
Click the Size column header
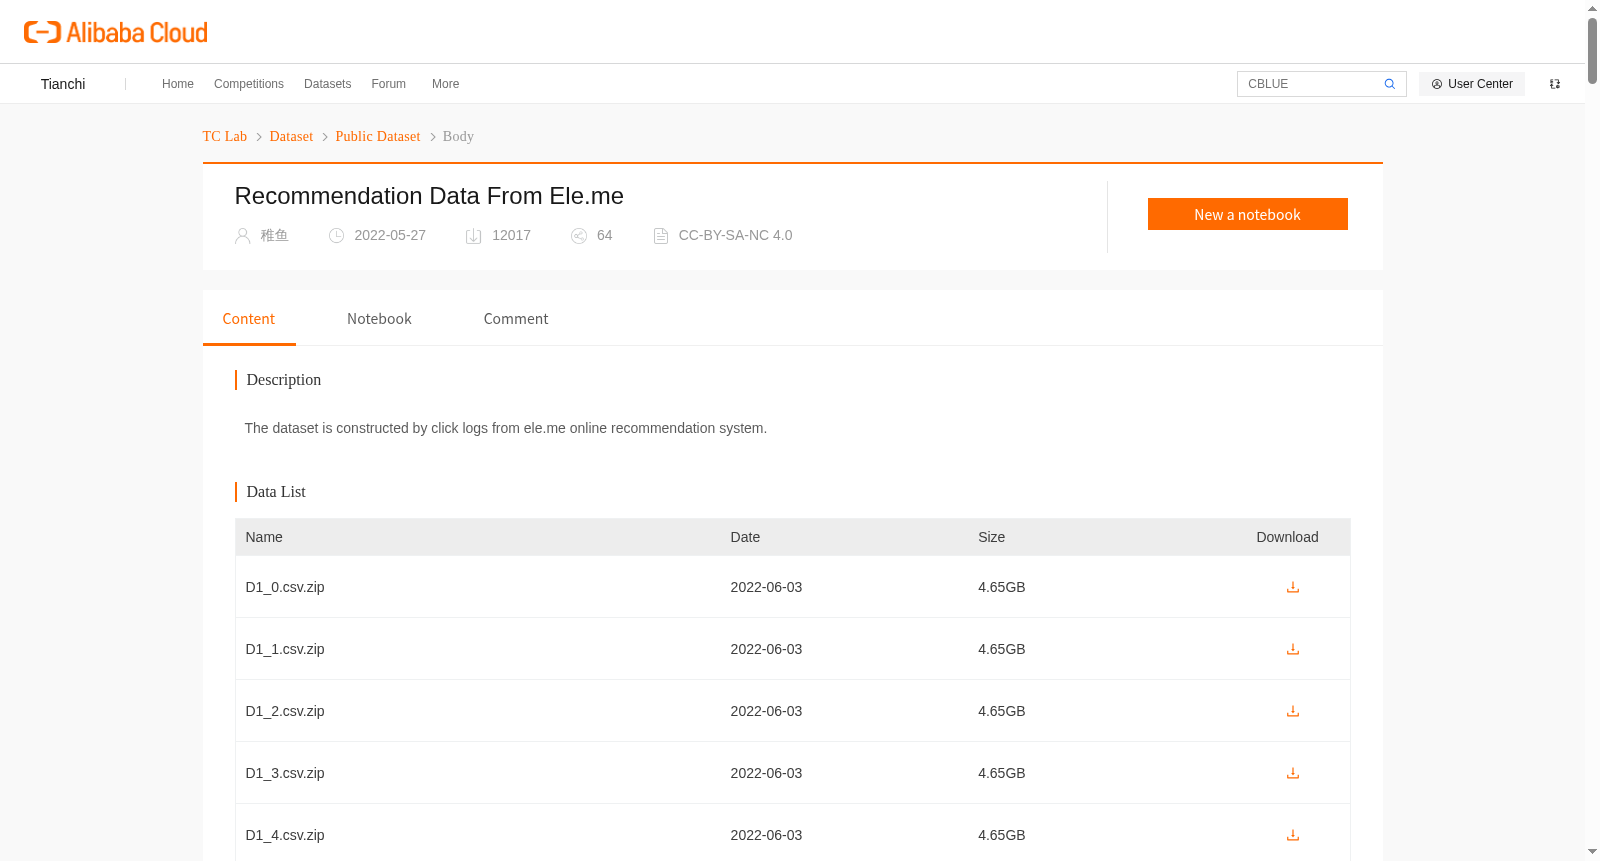tap(992, 537)
